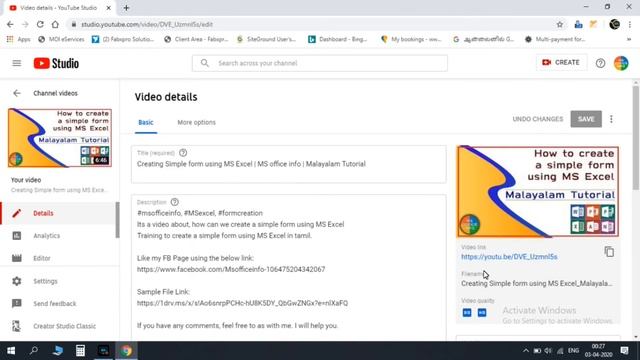Click the Details pencil icon
Screen dimensions: 640x360
tap(17, 213)
